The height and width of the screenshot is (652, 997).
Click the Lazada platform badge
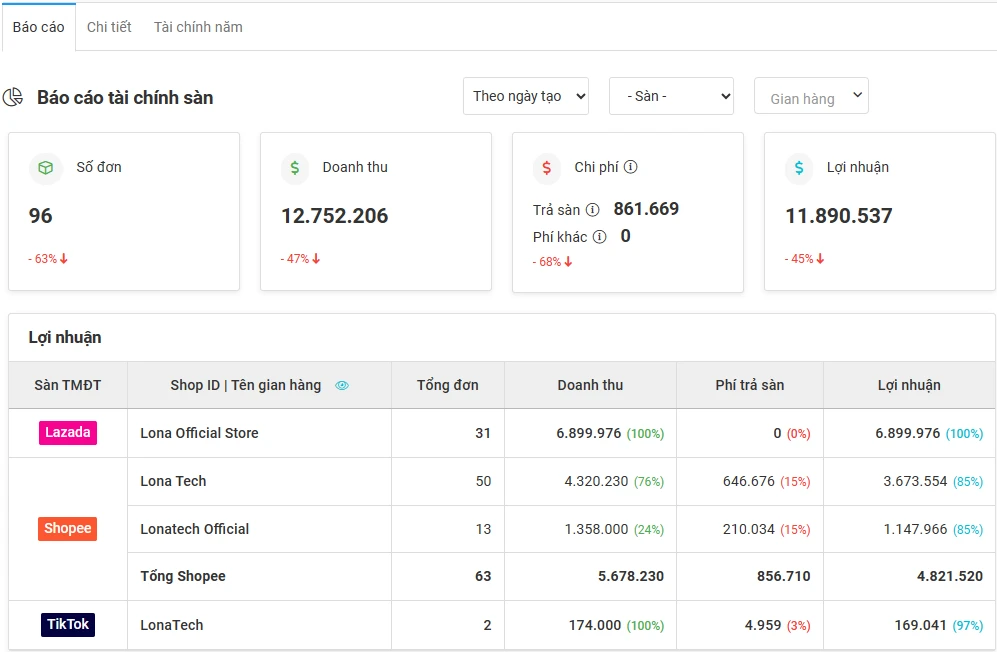tap(67, 432)
